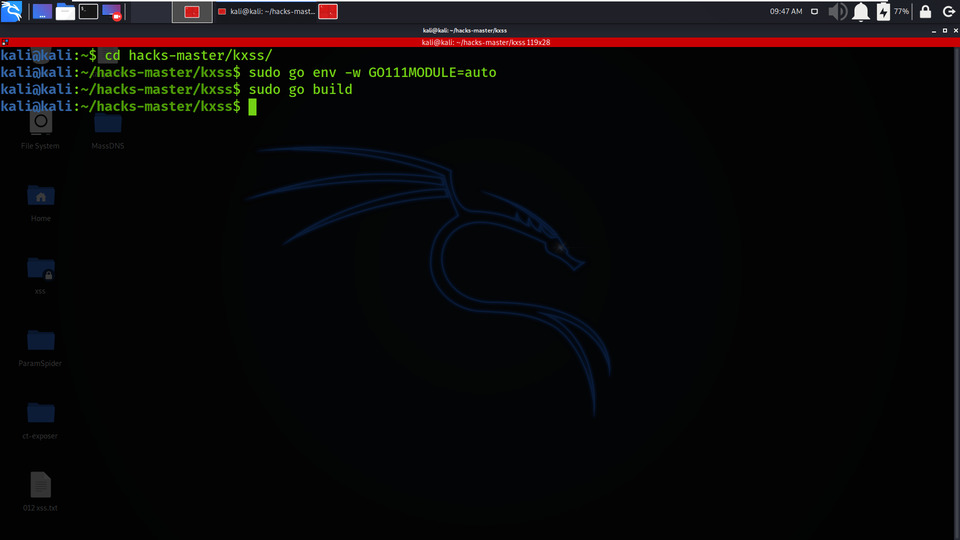Open the 09:47 AM clock
Viewport: 960px width, 540px height.
coord(786,12)
